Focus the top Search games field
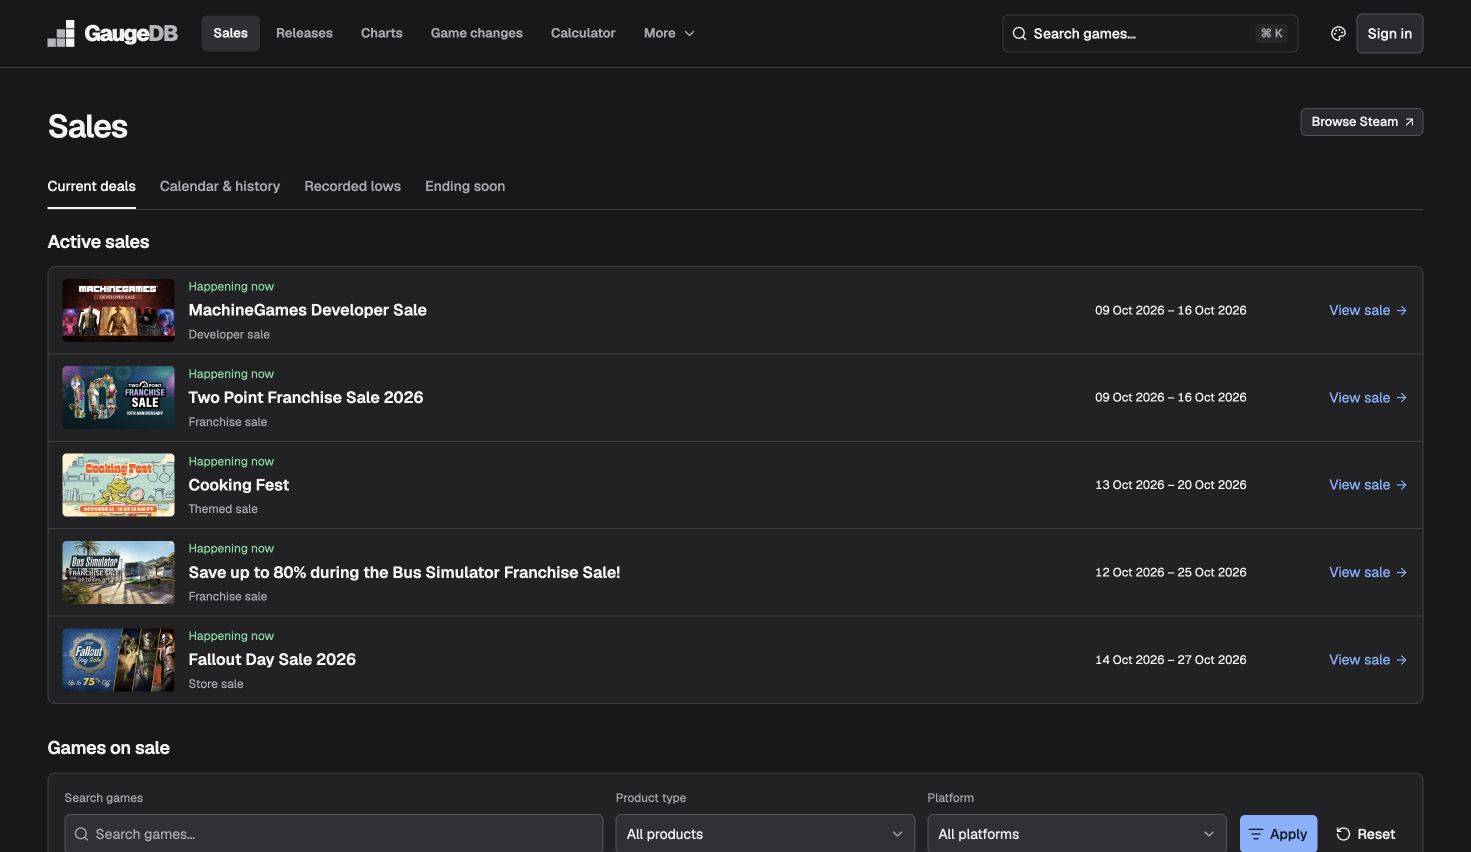Screen dimensions: 1471x852 (x=1150, y=34)
